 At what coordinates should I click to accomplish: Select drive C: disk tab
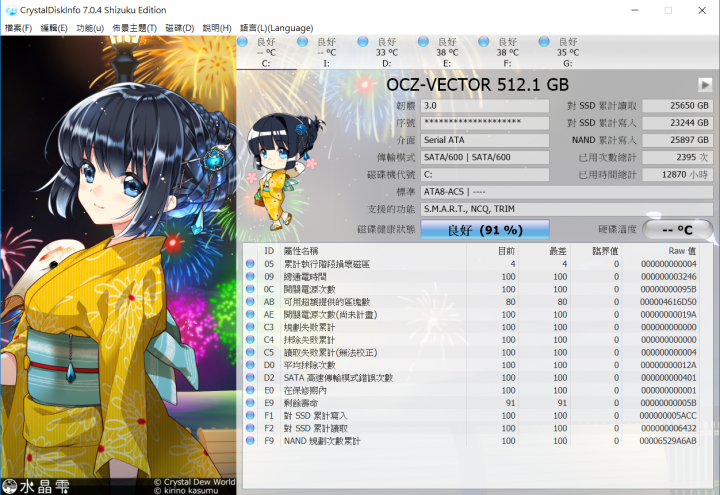pyautogui.click(x=266, y=52)
